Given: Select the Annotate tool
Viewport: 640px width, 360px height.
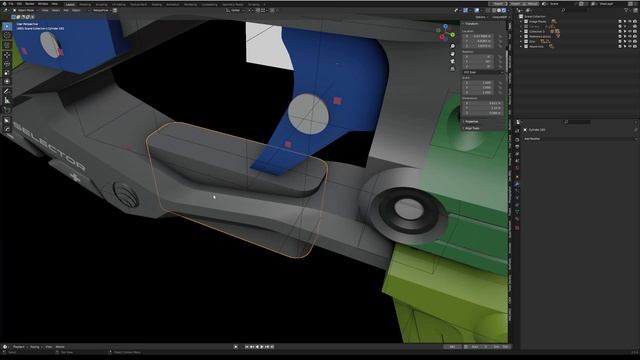Looking at the screenshot, I should pos(7,91).
